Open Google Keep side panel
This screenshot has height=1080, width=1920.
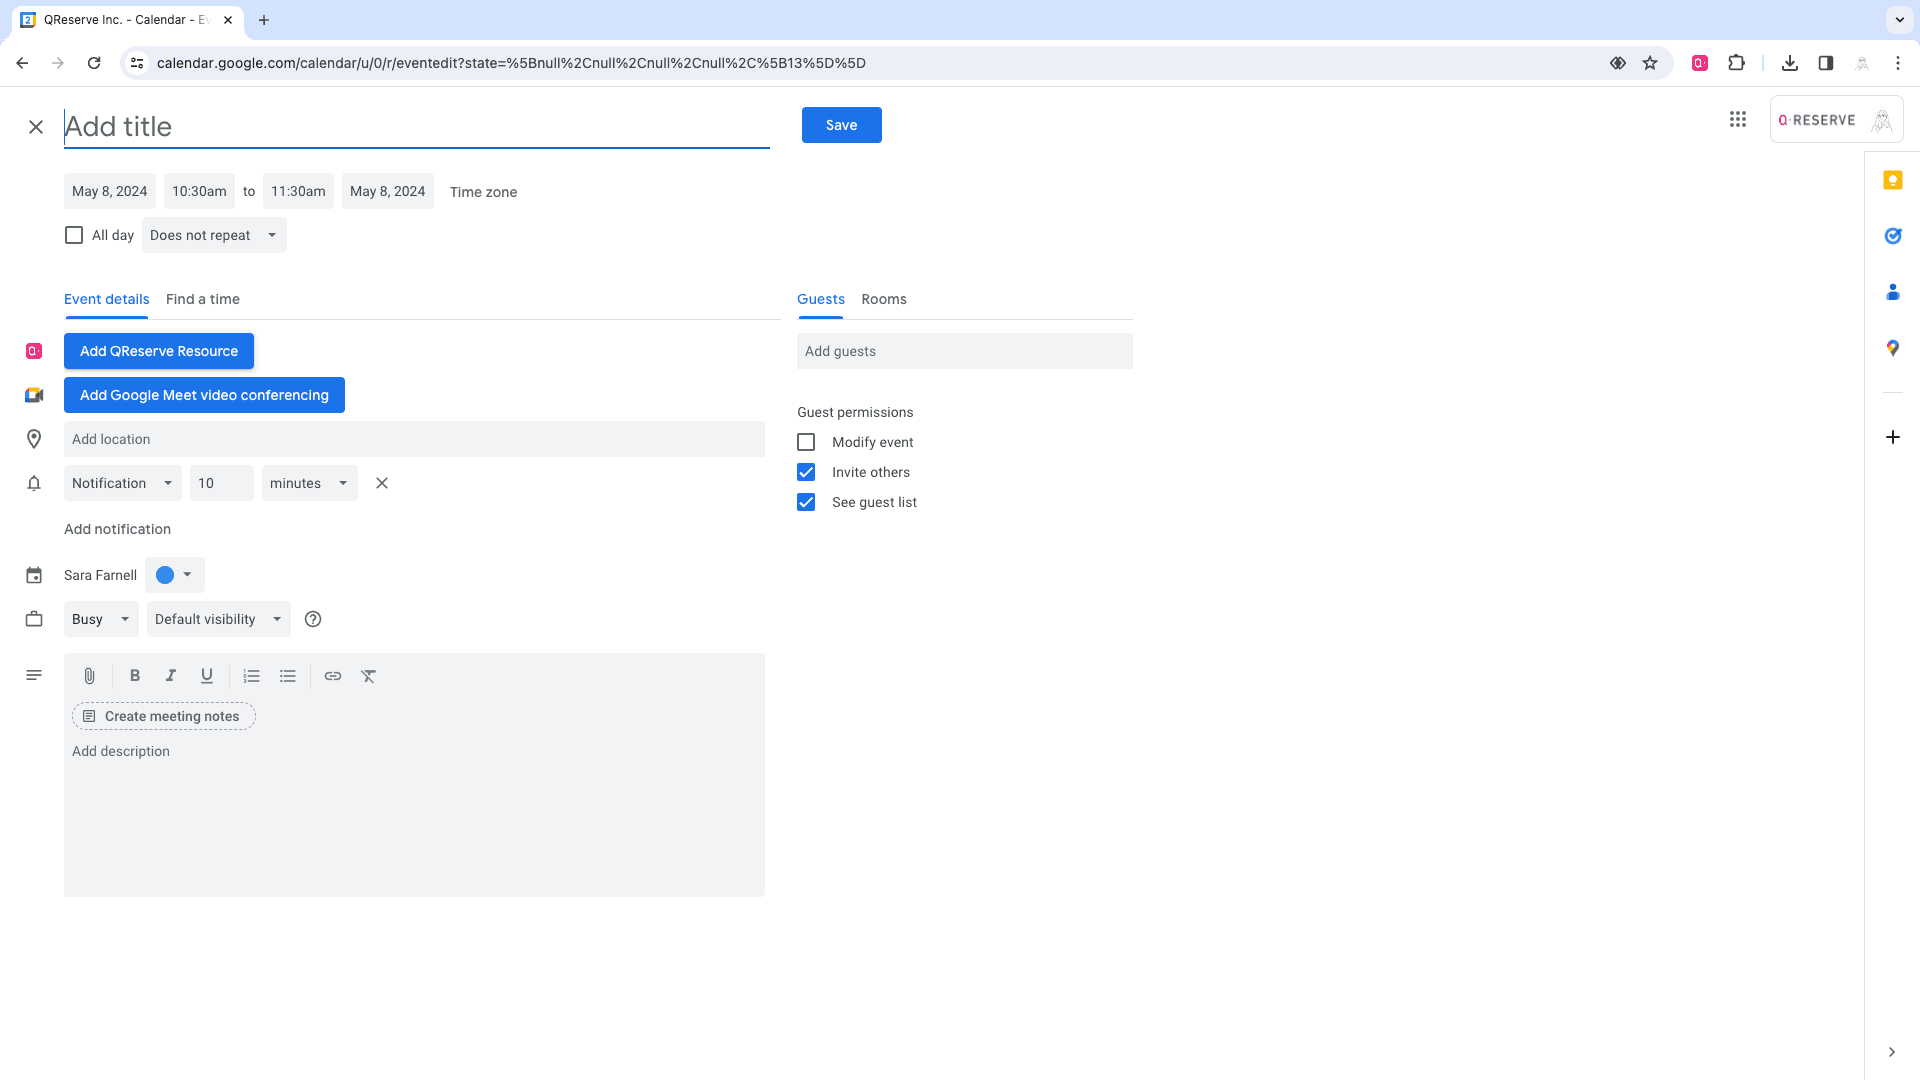(x=1892, y=180)
